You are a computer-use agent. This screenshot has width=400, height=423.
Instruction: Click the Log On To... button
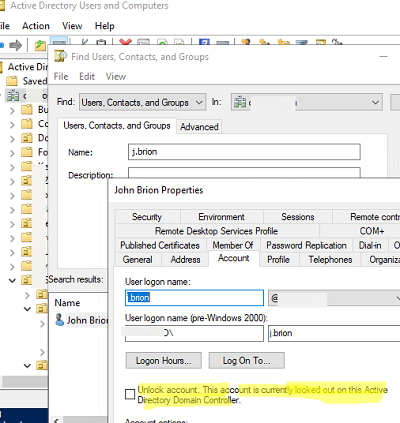click(x=247, y=361)
